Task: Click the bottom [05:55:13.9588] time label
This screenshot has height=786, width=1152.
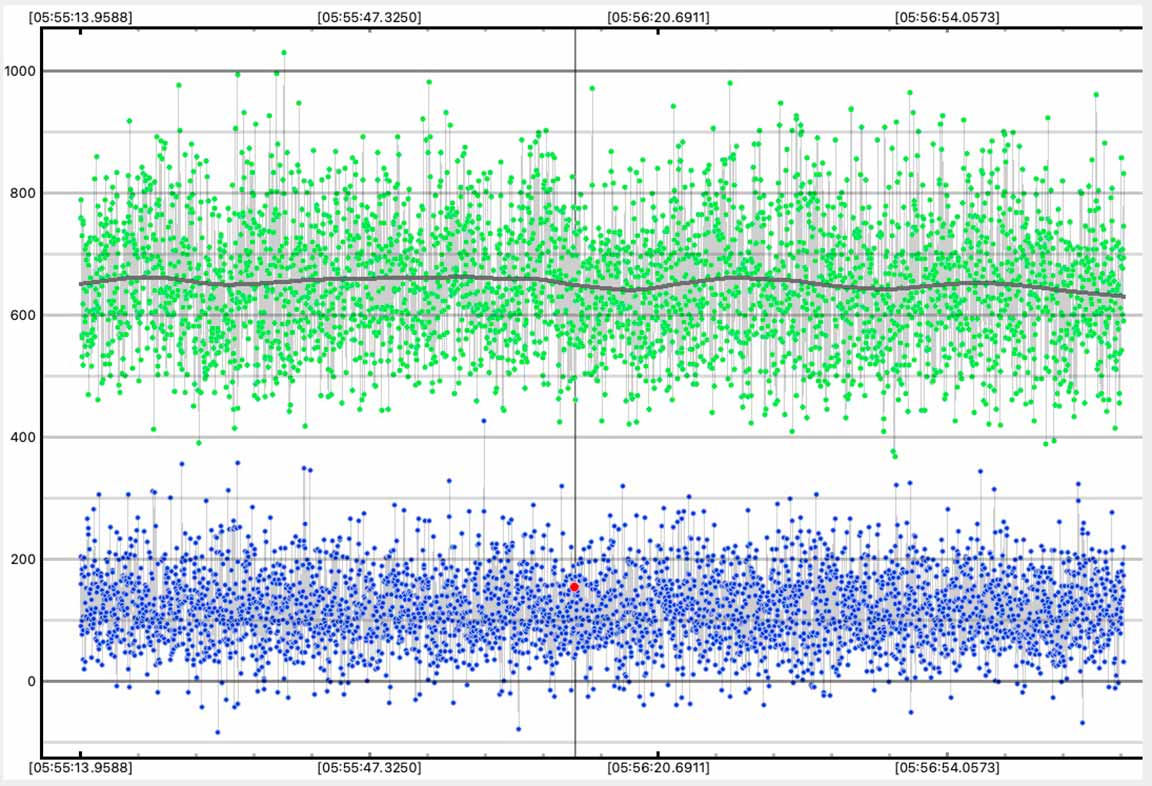Action: coord(81,768)
